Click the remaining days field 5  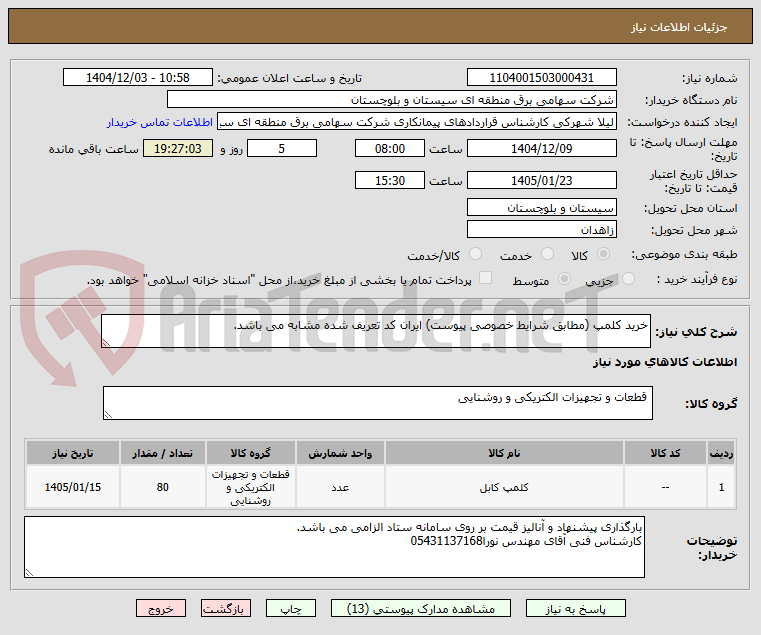(282, 149)
